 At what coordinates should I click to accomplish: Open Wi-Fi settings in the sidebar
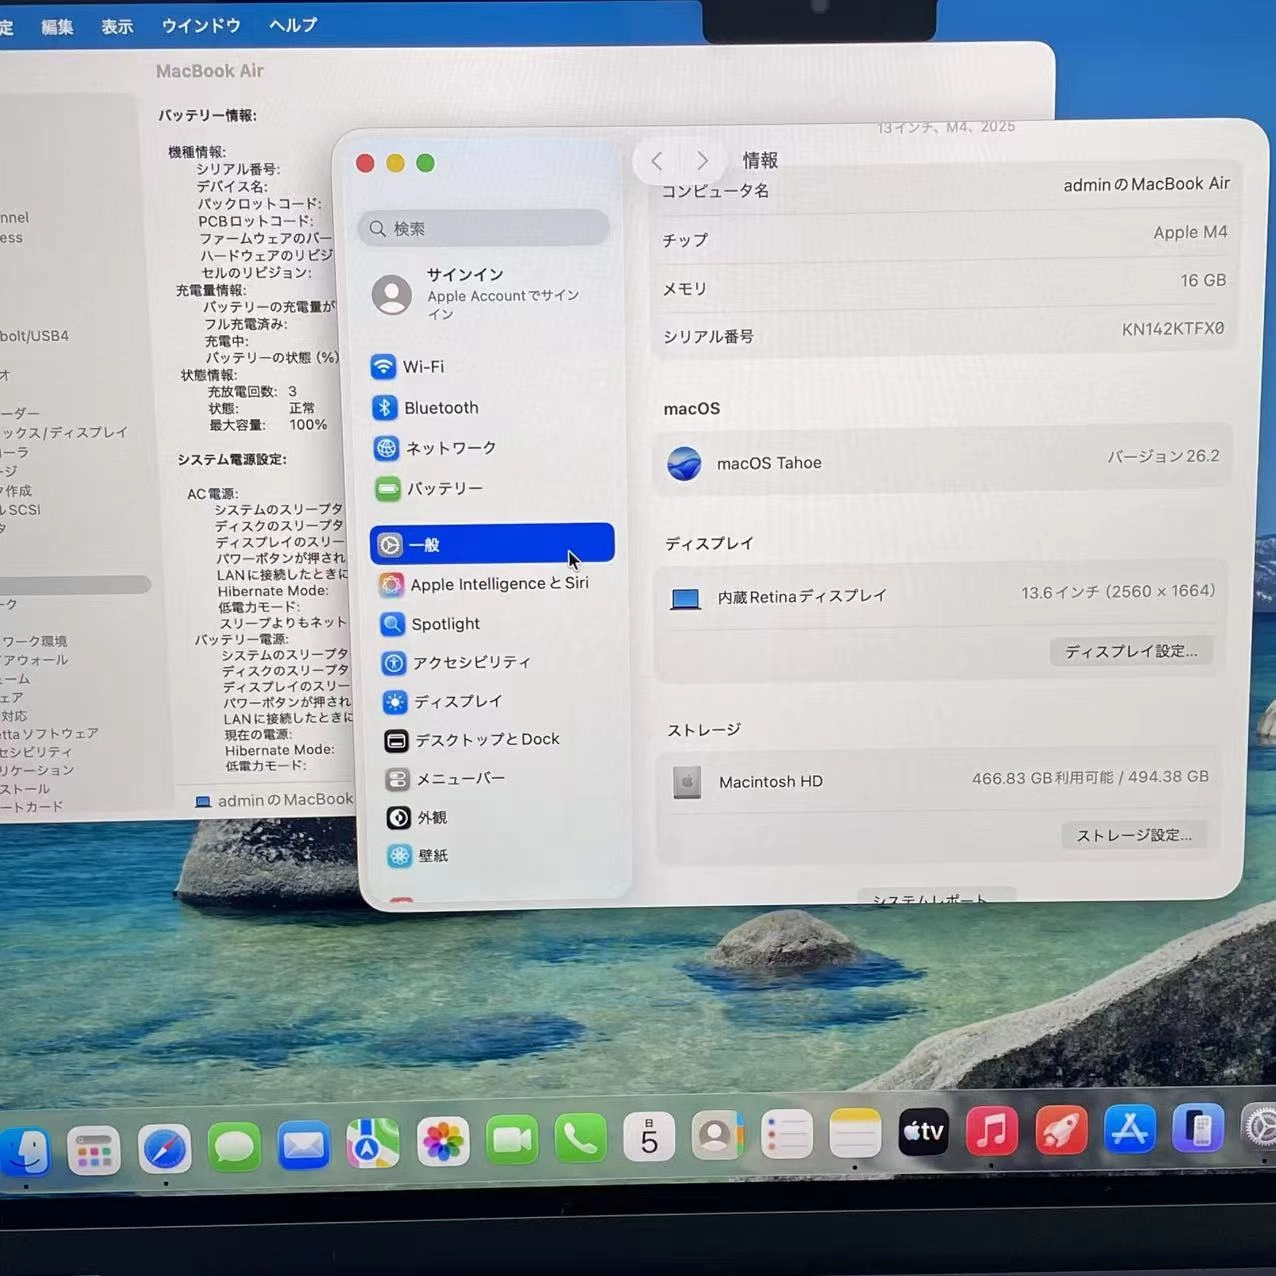pyautogui.click(x=423, y=367)
